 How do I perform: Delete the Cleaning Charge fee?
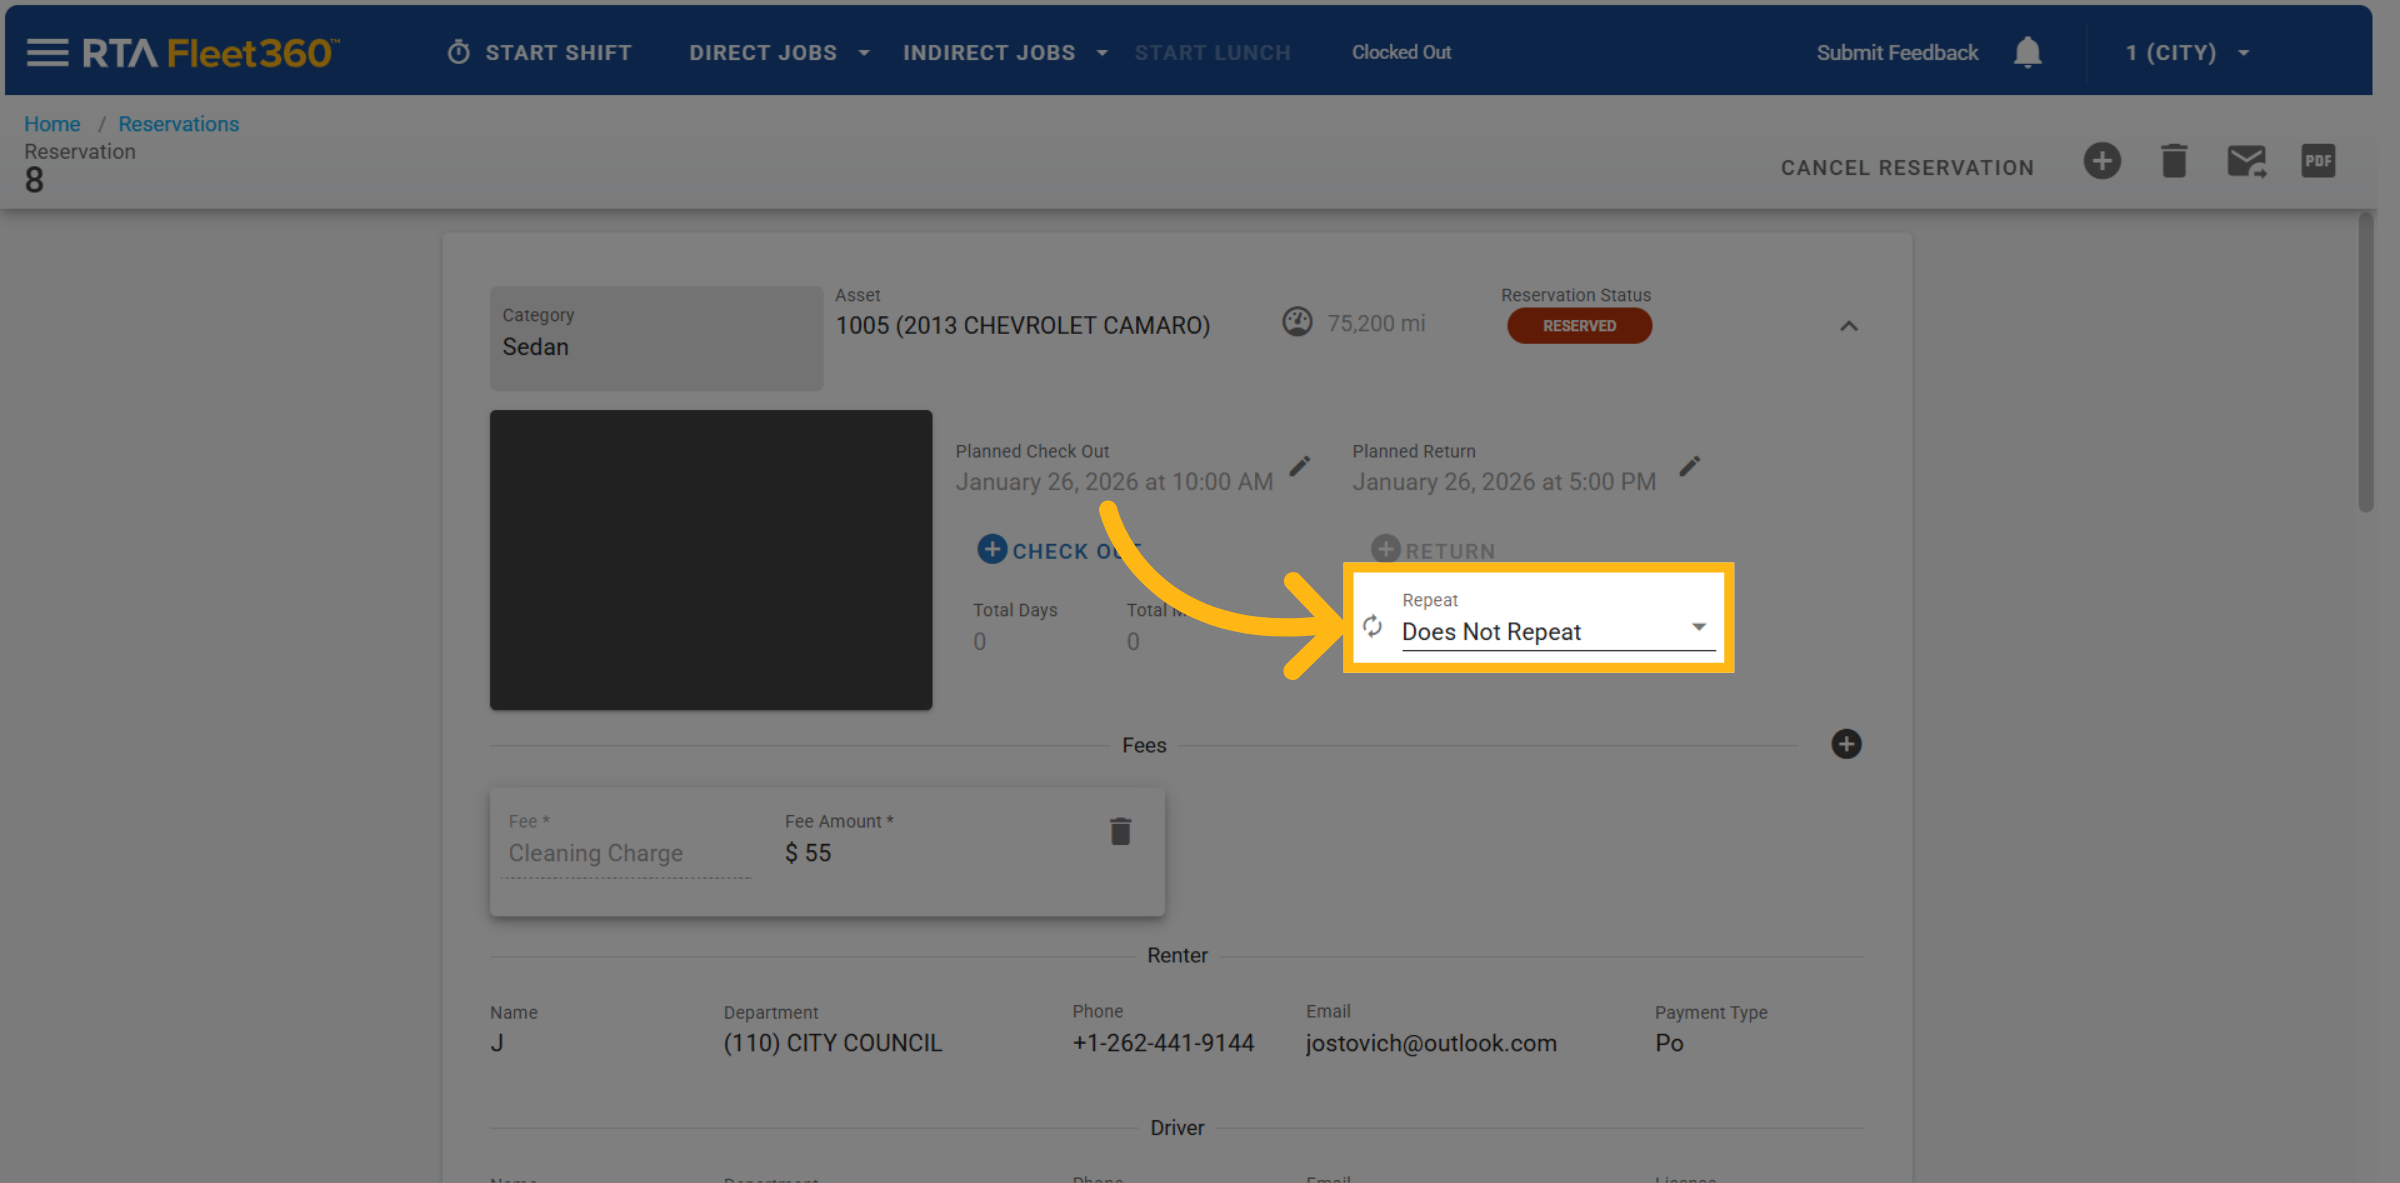click(1120, 832)
